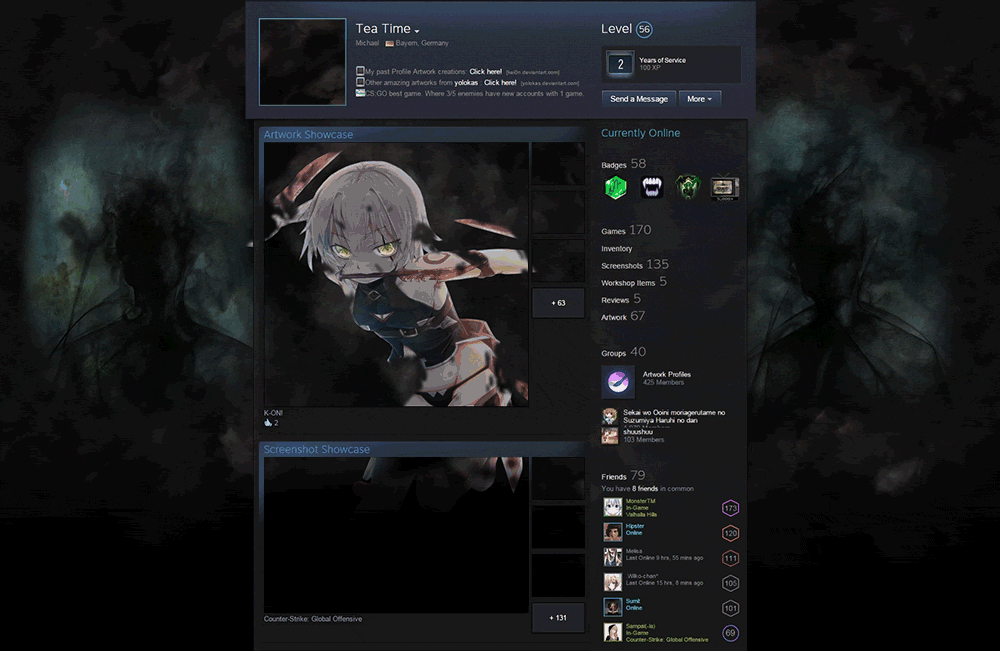Click the level 120 hexagon badge
The image size is (1000, 651).
(x=730, y=533)
